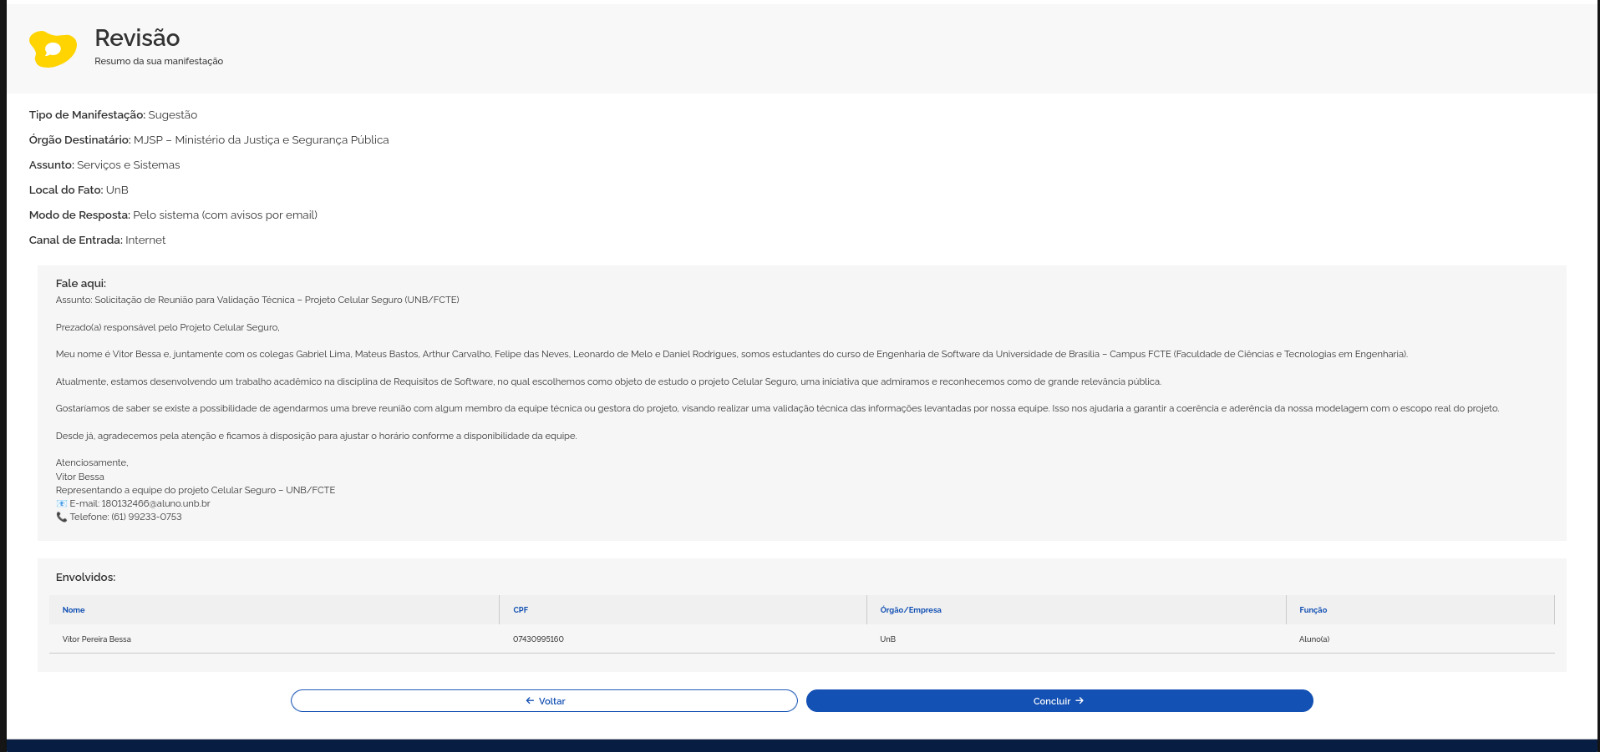Image resolution: width=1600 pixels, height=752 pixels.
Task: Click the Voltar button
Action: pos(544,701)
